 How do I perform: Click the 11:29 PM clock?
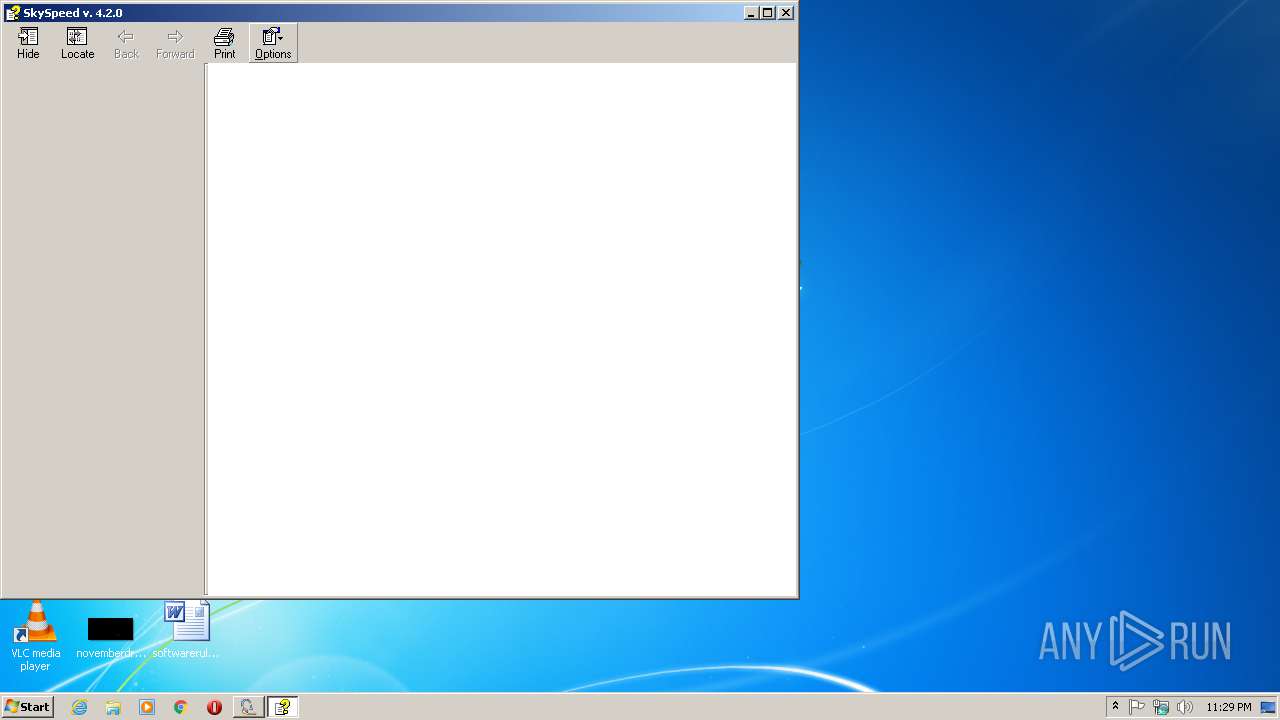pos(1228,707)
